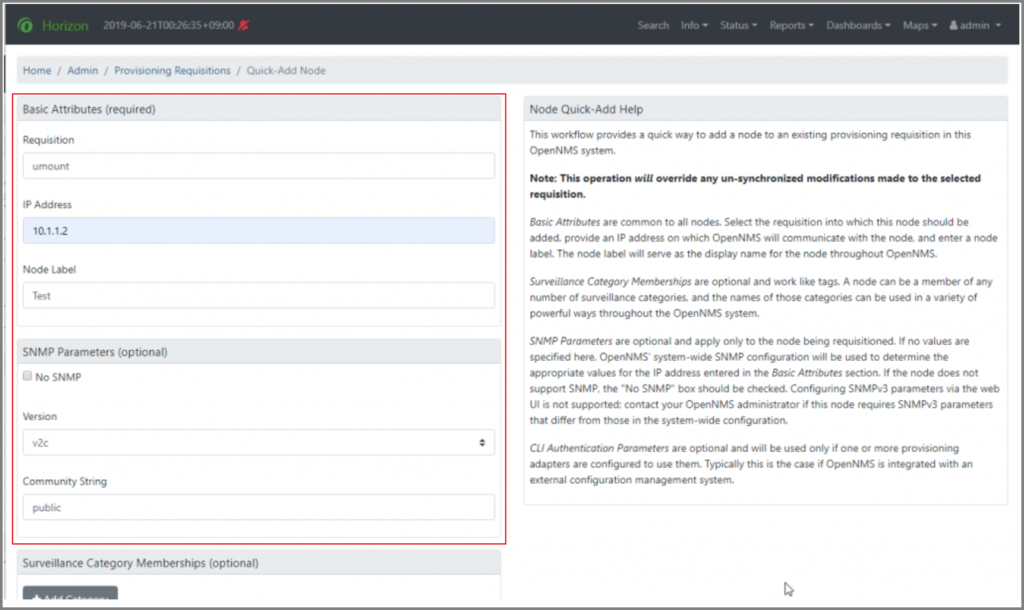This screenshot has width=1024, height=610.
Task: Click the timestamp in the header
Action: (168, 25)
